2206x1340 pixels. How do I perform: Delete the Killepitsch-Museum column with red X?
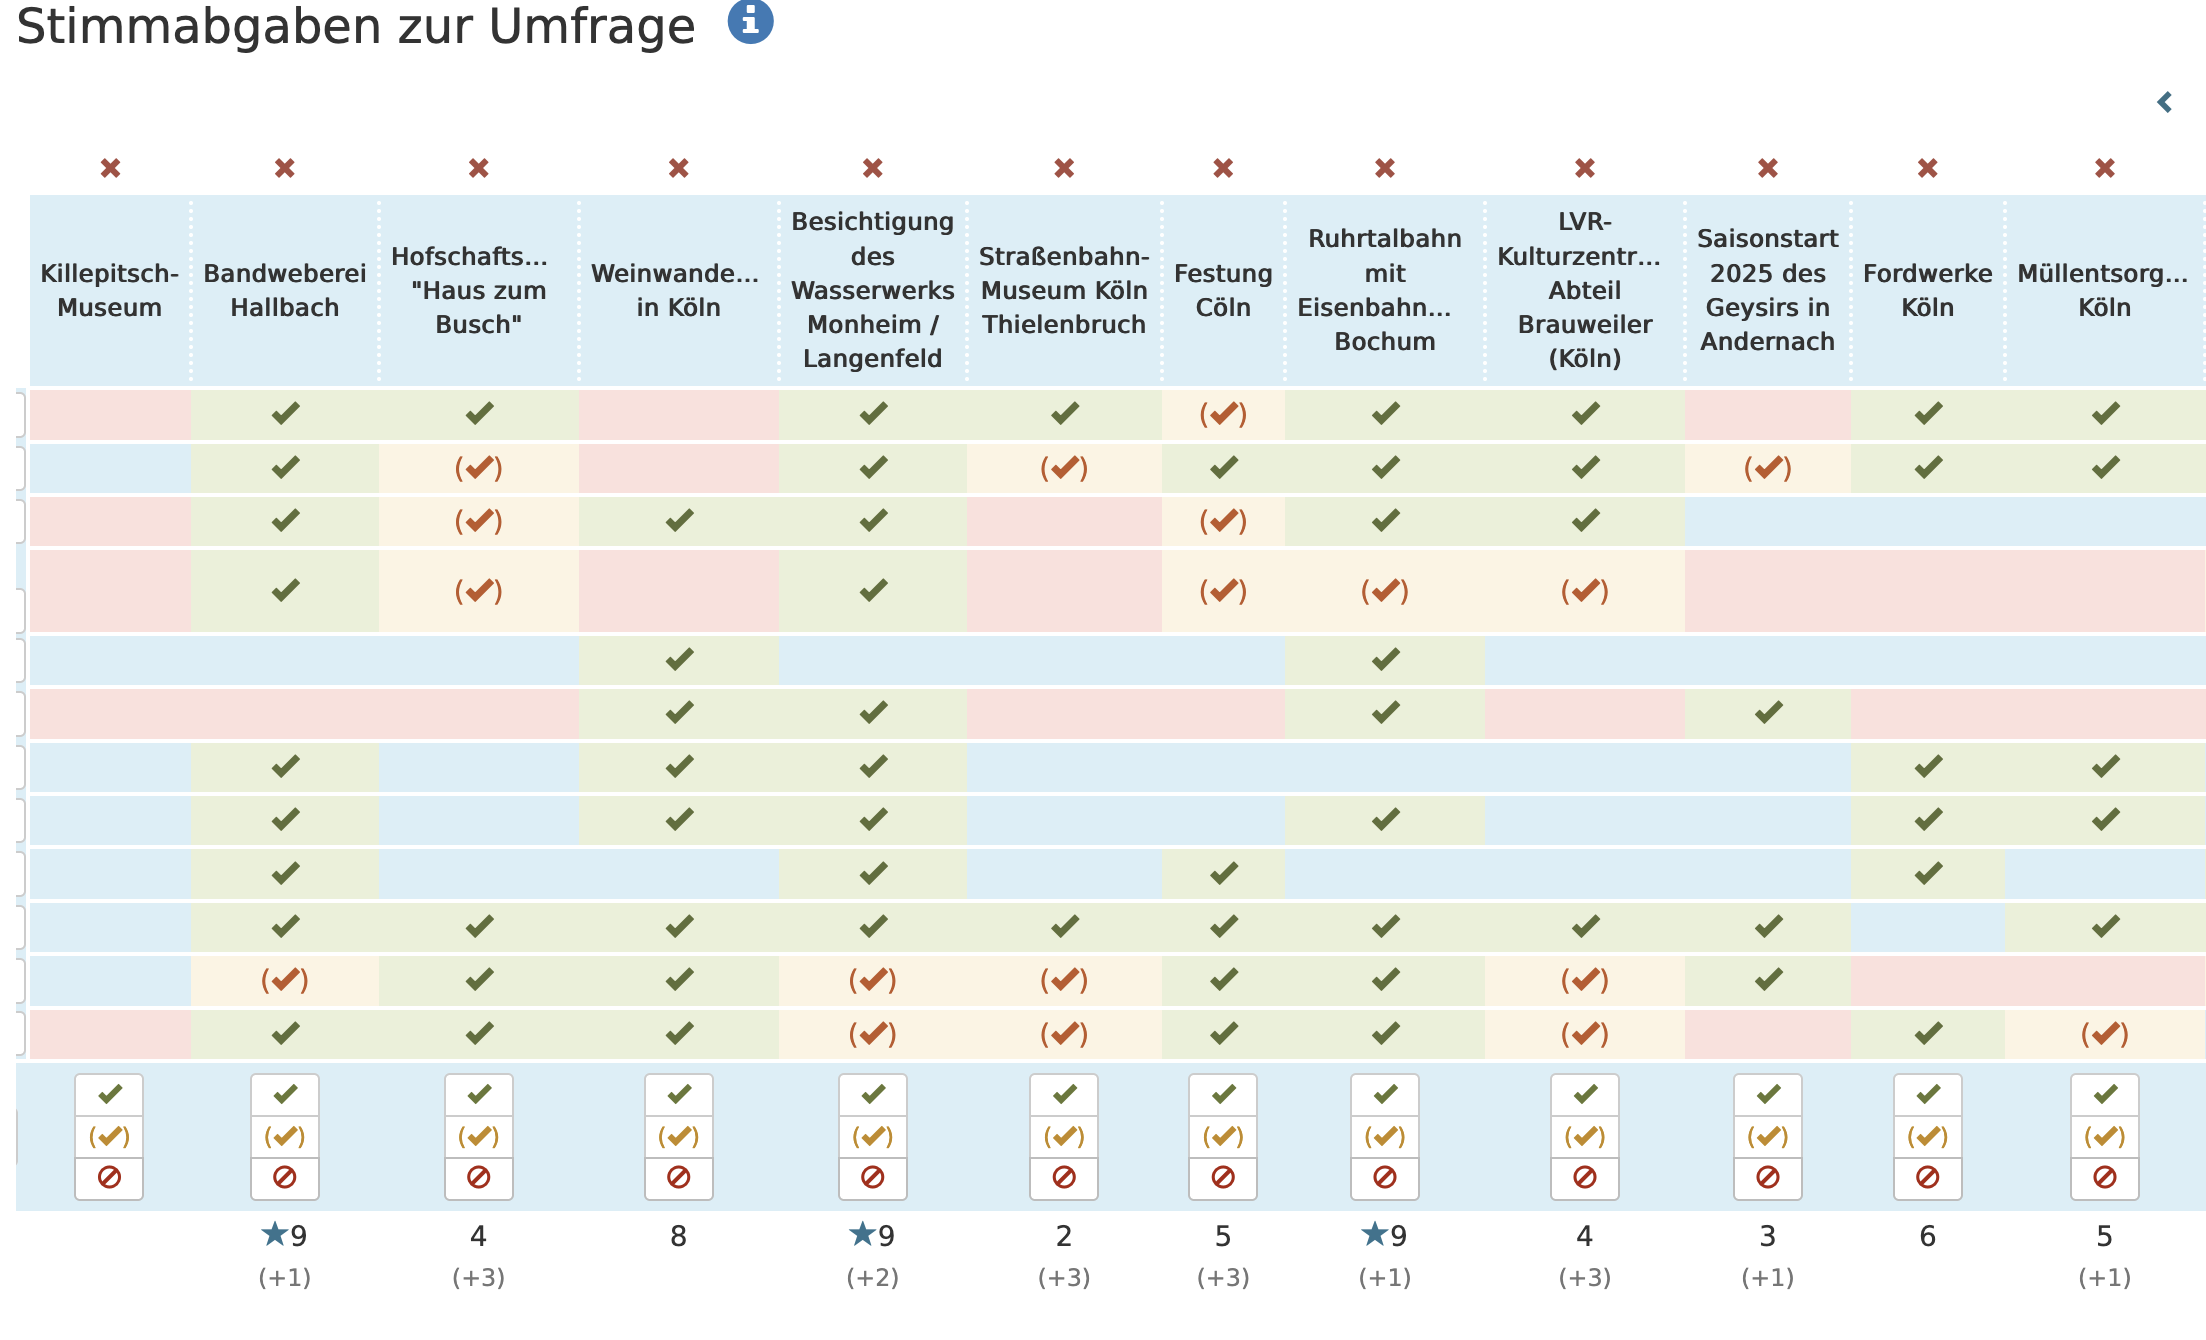[110, 168]
